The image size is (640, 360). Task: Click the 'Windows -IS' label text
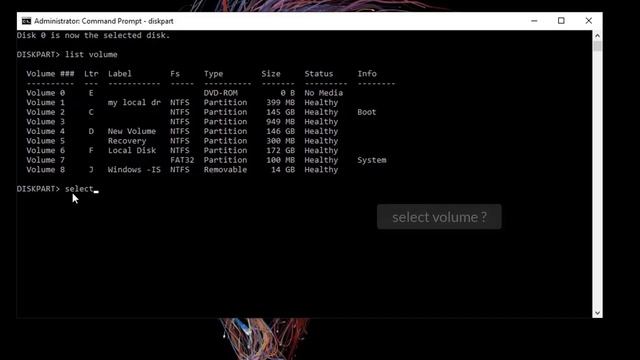[x=134, y=170]
